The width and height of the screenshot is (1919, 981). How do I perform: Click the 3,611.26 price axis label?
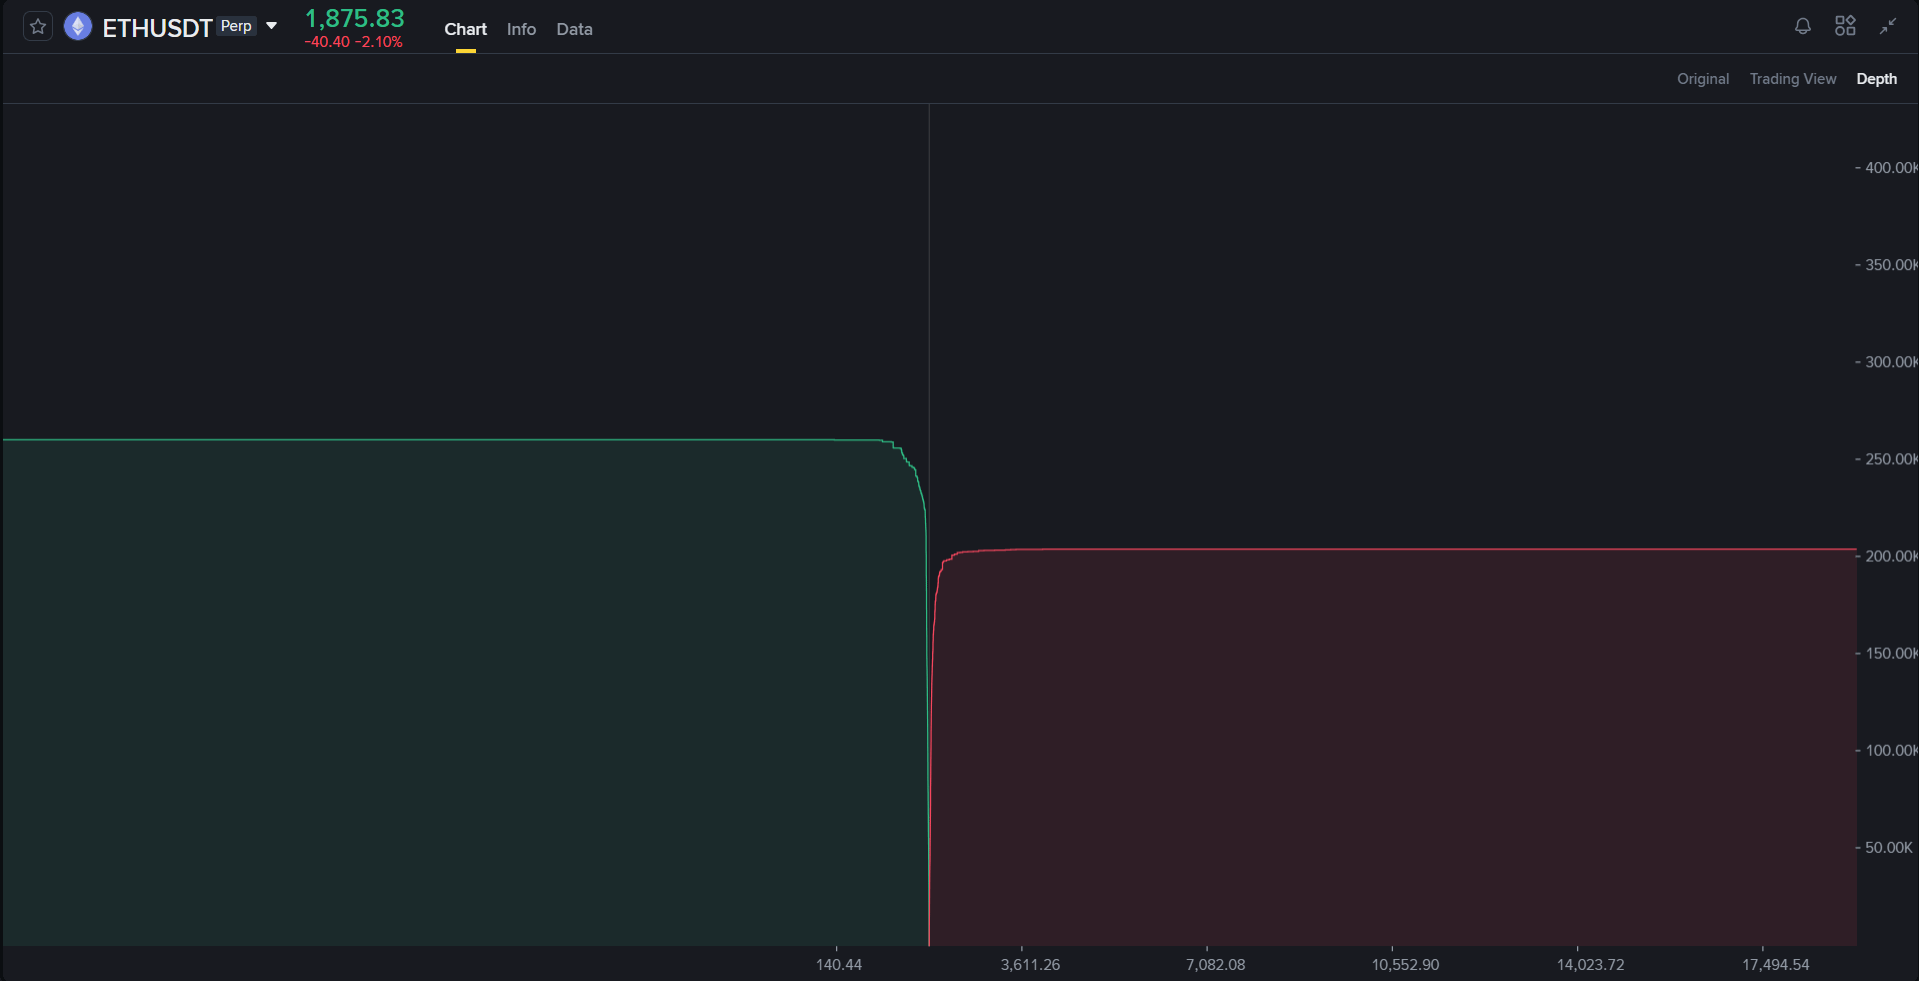[x=1030, y=965]
